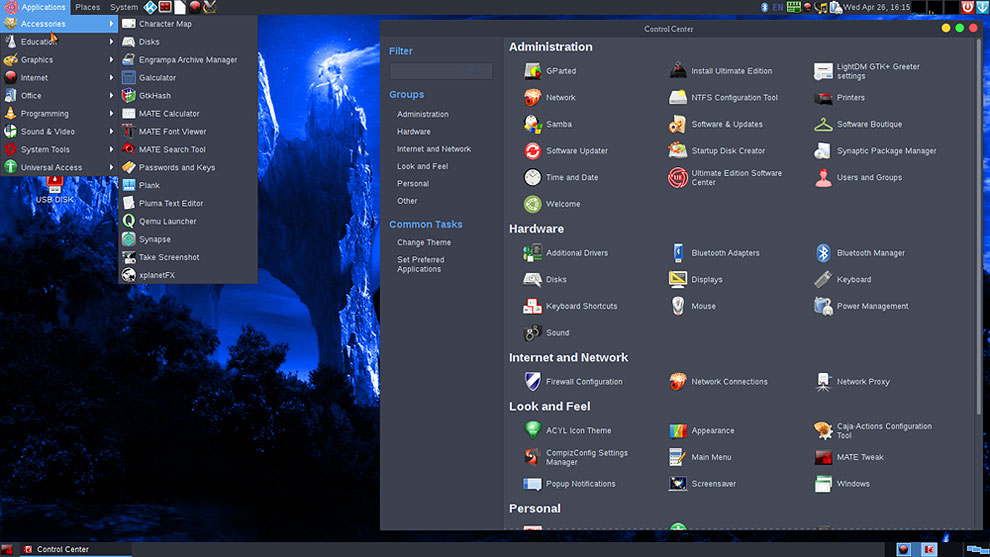Open the Places menu
Viewport: 990px width, 557px height.
tap(87, 7)
